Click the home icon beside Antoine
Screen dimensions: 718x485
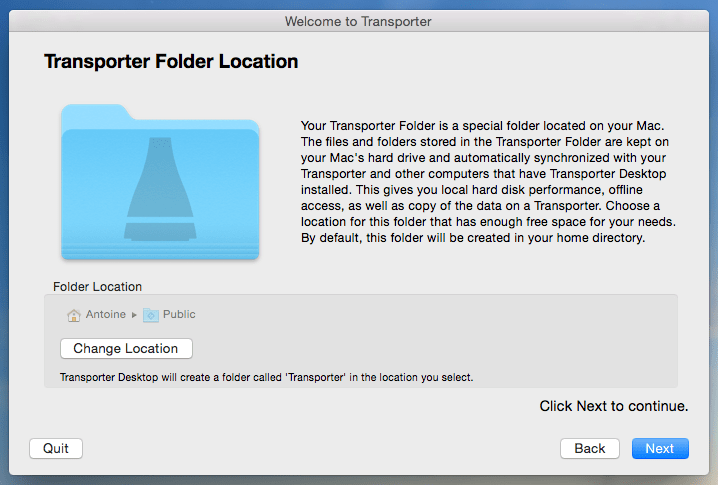pos(74,315)
